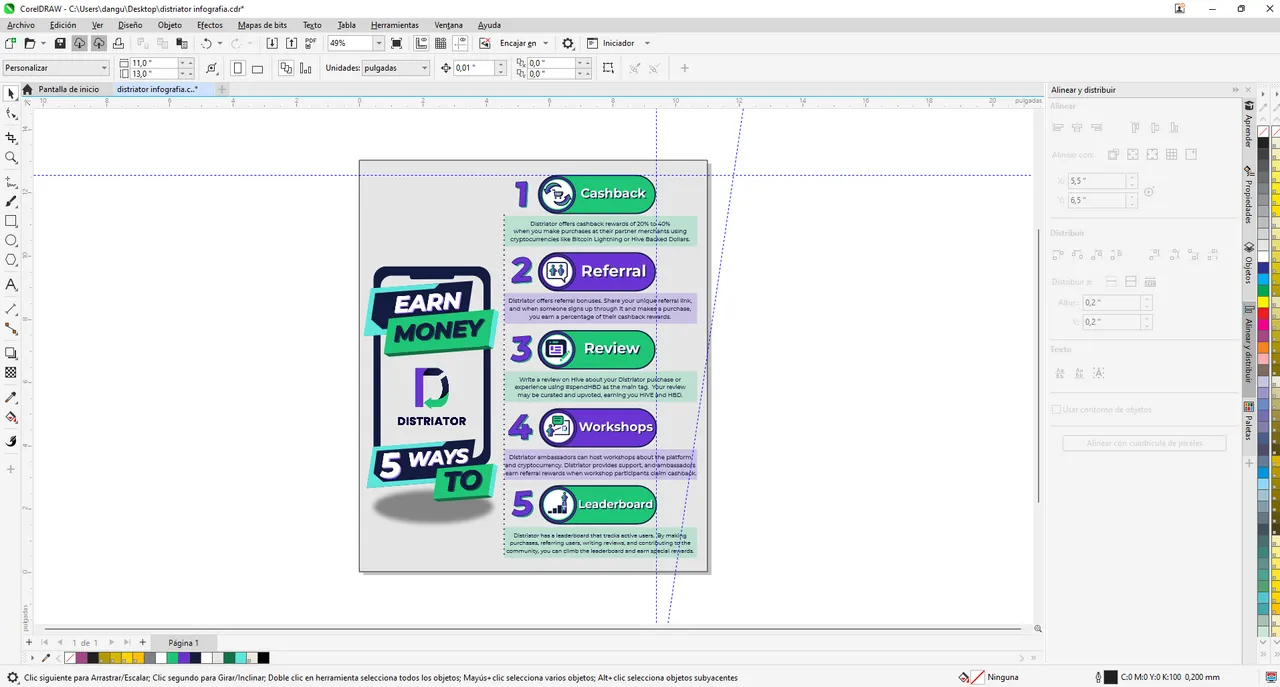
Task: Click the nudge distance 0,01" field
Action: [x=474, y=68]
